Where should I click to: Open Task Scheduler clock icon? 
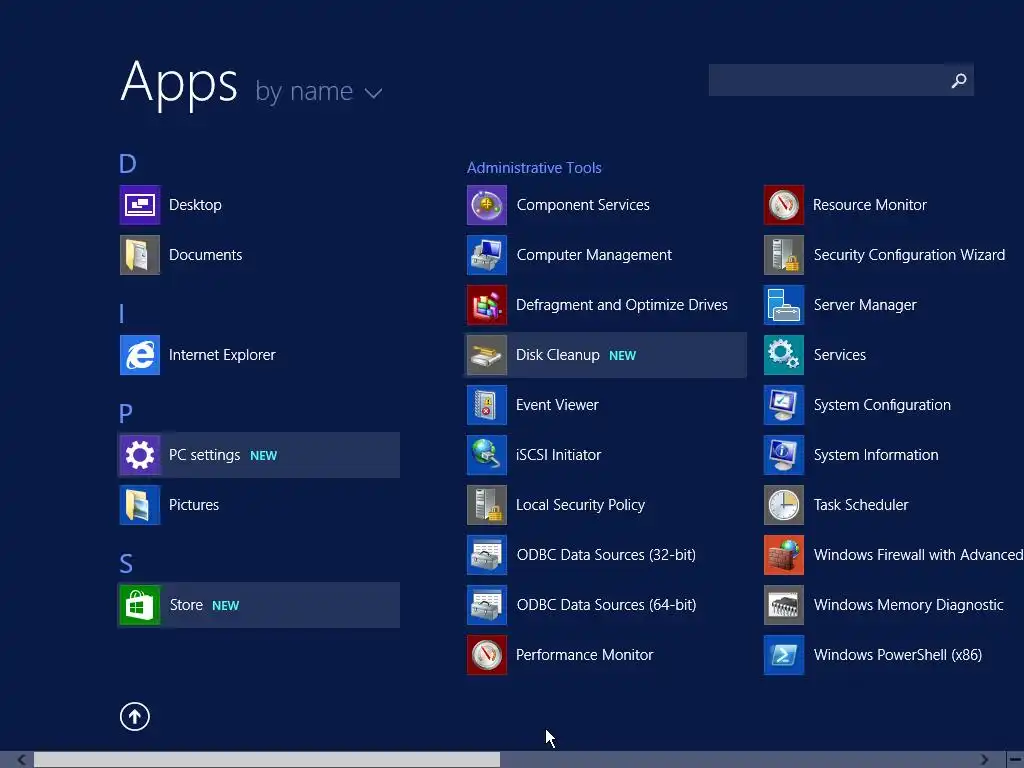[x=784, y=505]
